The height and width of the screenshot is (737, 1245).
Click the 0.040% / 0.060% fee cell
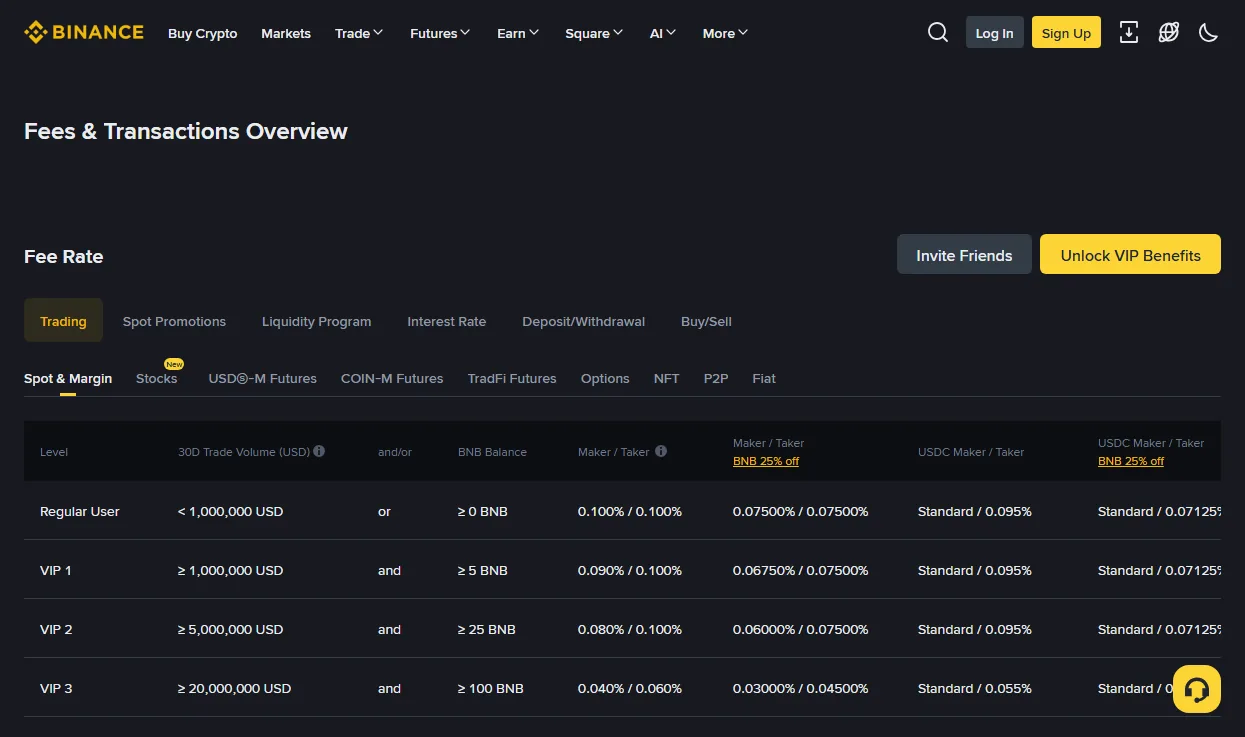[630, 688]
